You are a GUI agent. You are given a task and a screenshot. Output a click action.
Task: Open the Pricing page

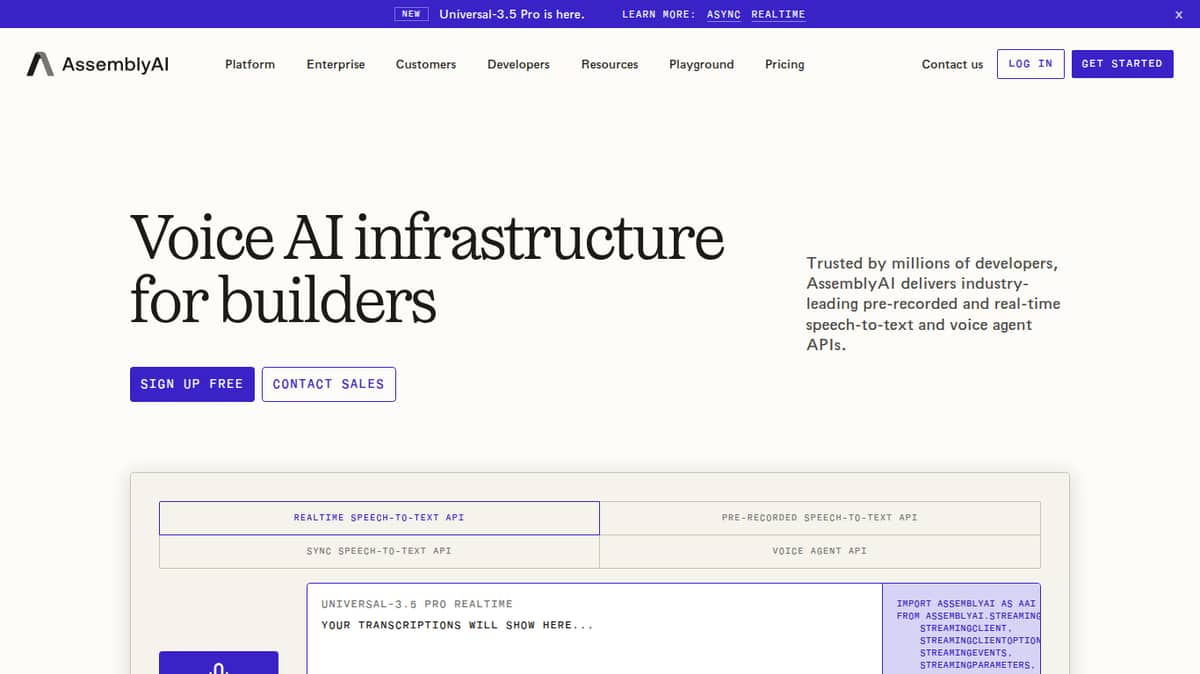pyautogui.click(x=785, y=64)
